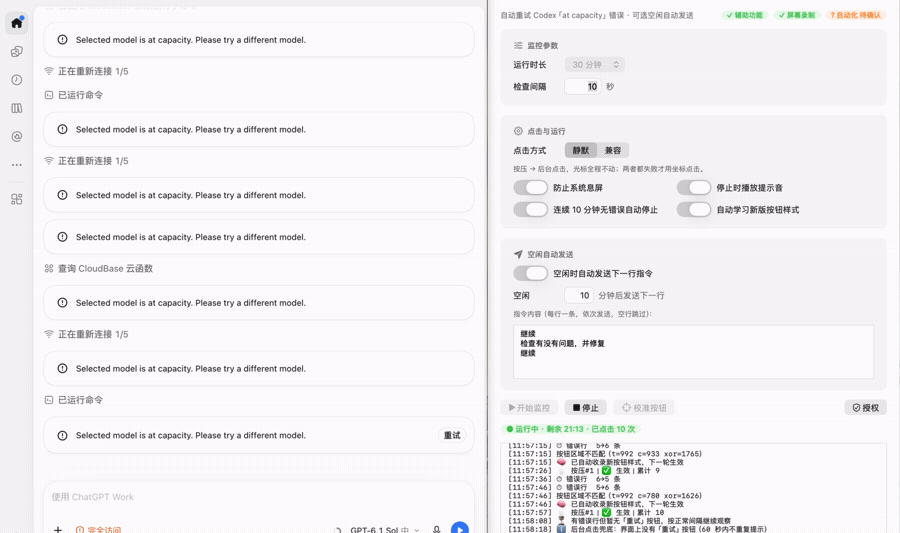This screenshot has height=533, width=900.
Task: Select 兼容 click mode segment
Action: [x=613, y=150]
